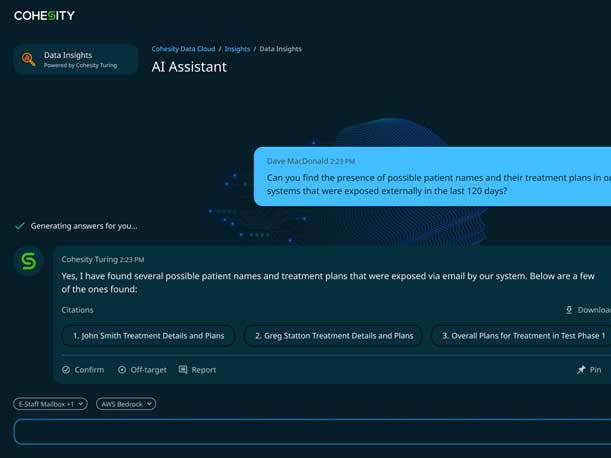Open the AWS Bedrock model dropdown
Viewport: 611px width, 458px height.
tap(126, 404)
